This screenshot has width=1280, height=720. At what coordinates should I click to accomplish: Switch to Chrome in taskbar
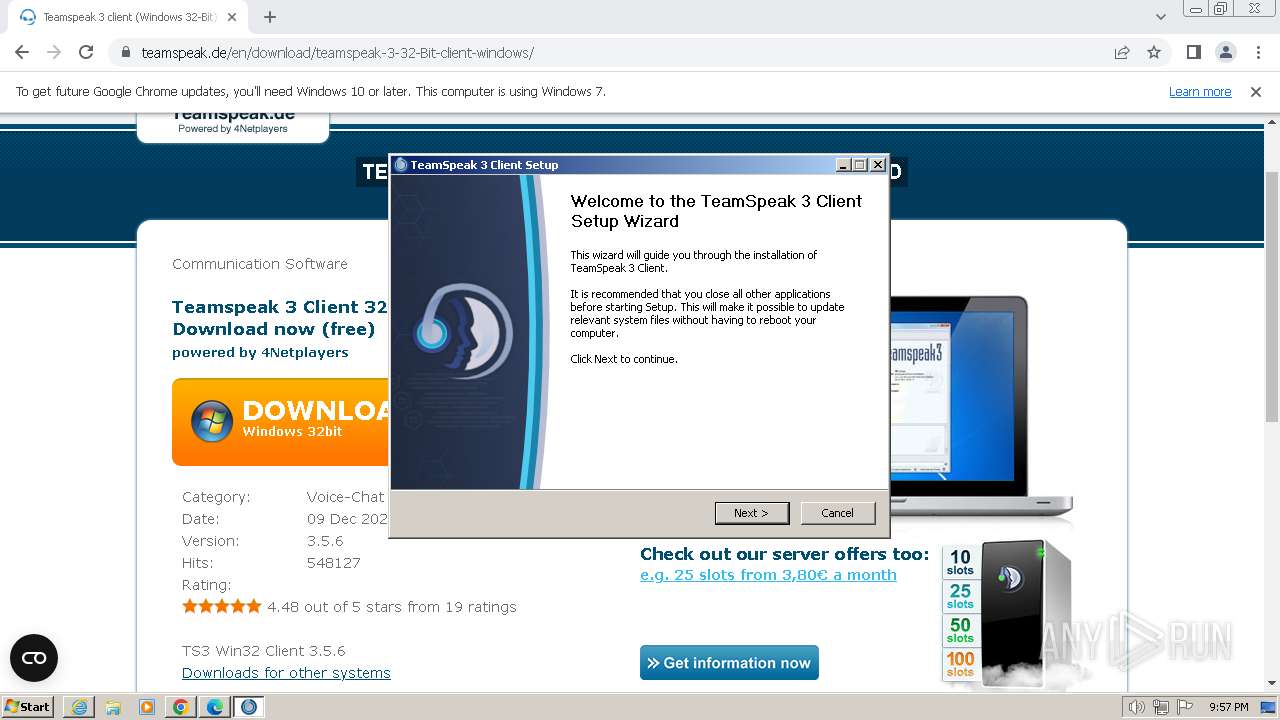pos(181,707)
